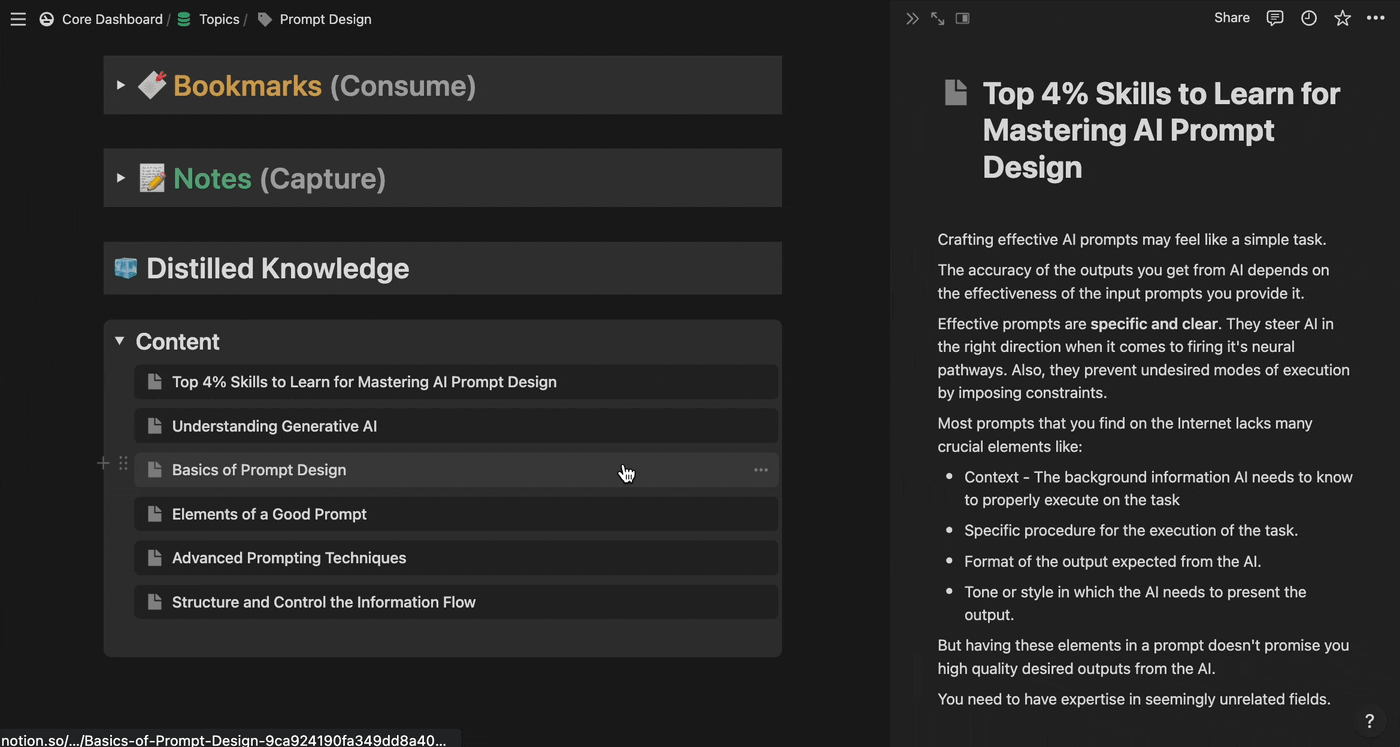The height and width of the screenshot is (747, 1400).
Task: Open row options for Basics of Prompt Design
Action: pos(760,469)
